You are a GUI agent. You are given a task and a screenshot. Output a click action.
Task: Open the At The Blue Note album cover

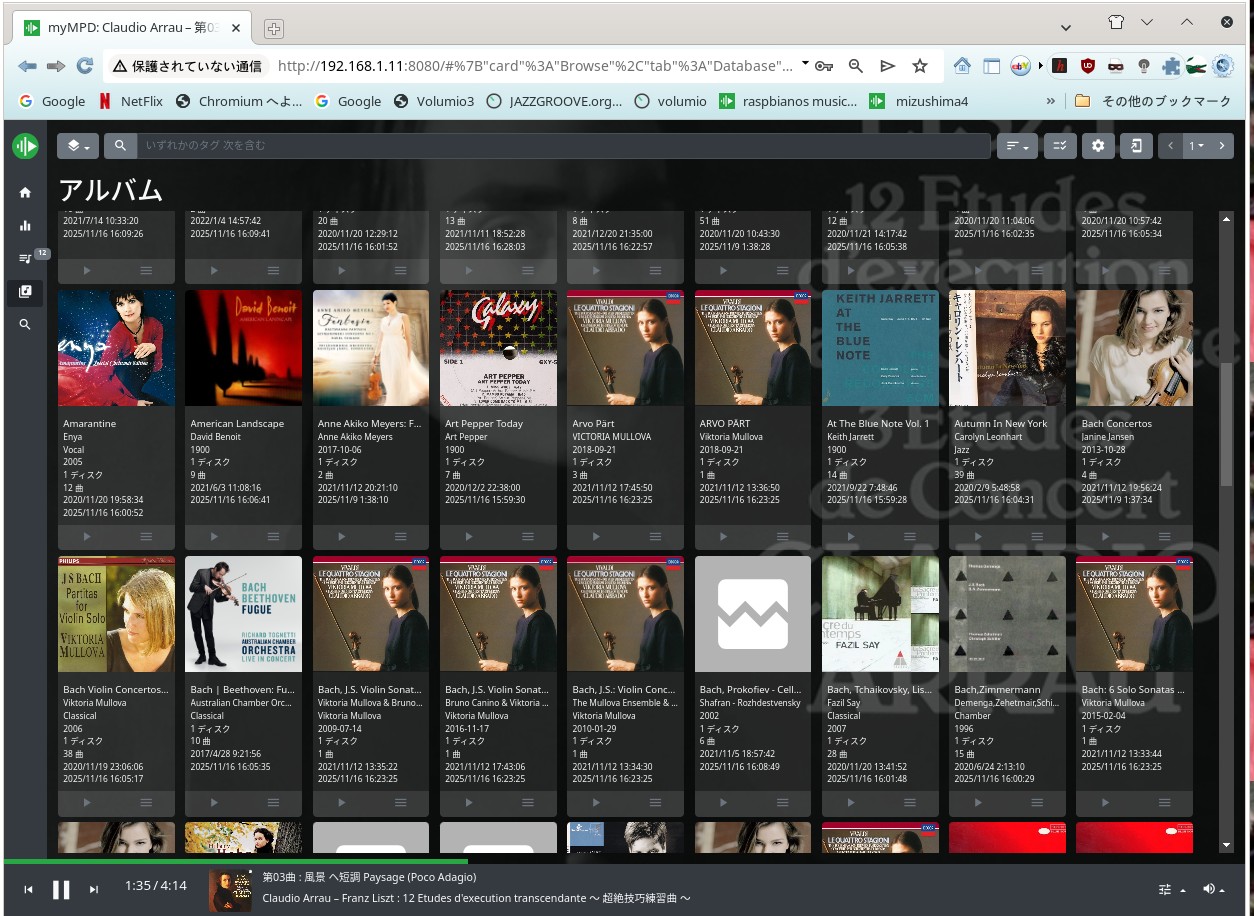pyautogui.click(x=880, y=348)
